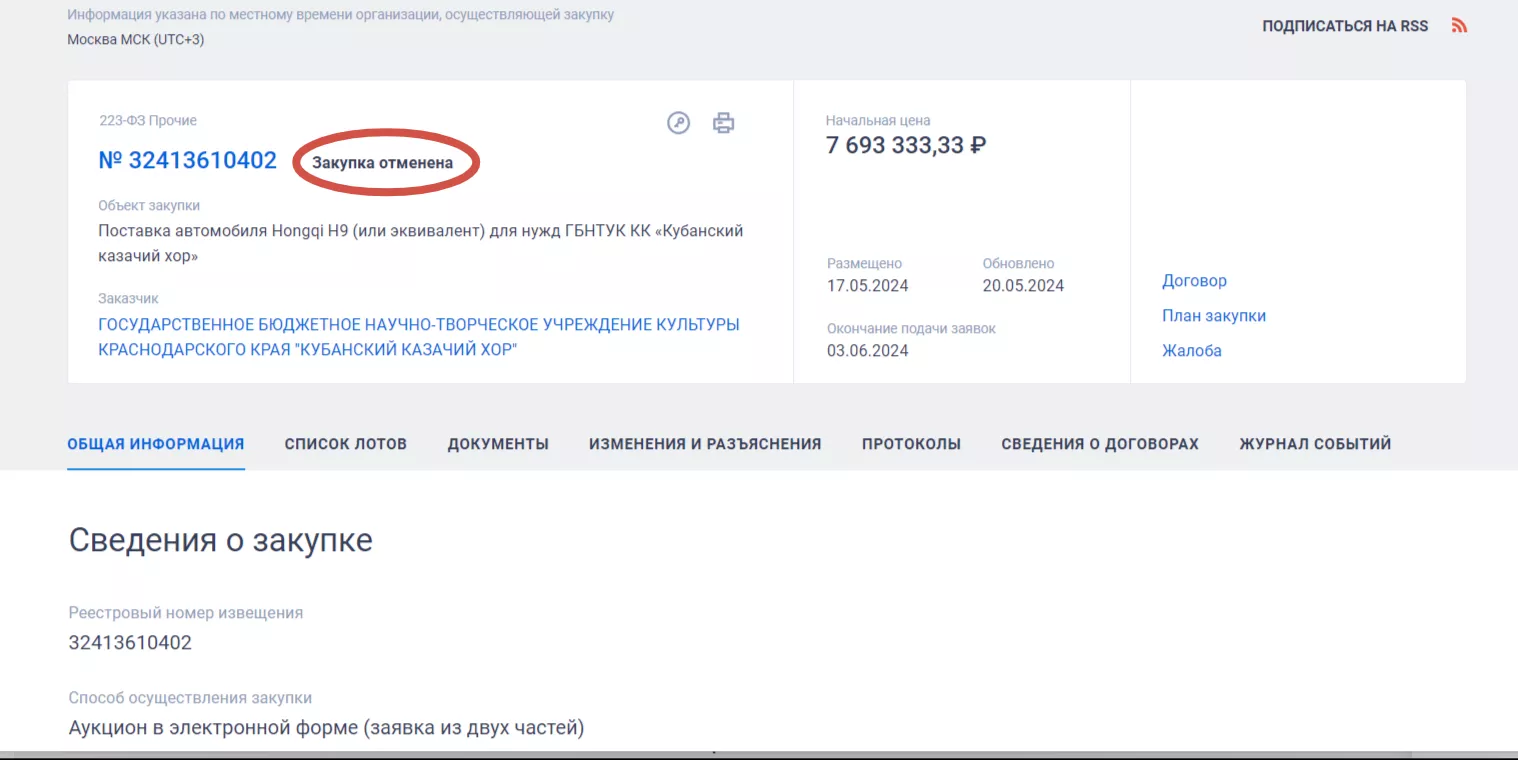Click the ПОДПИСАТЬСЯ НА RSS link
The height and width of the screenshot is (760, 1518).
[1345, 26]
